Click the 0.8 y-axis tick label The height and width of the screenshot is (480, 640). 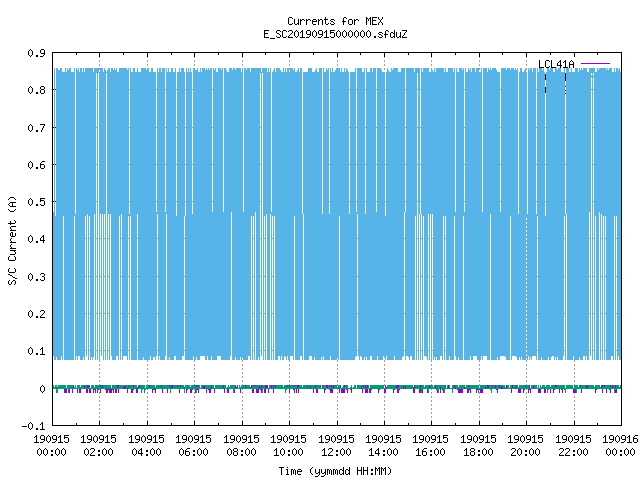(x=37, y=90)
